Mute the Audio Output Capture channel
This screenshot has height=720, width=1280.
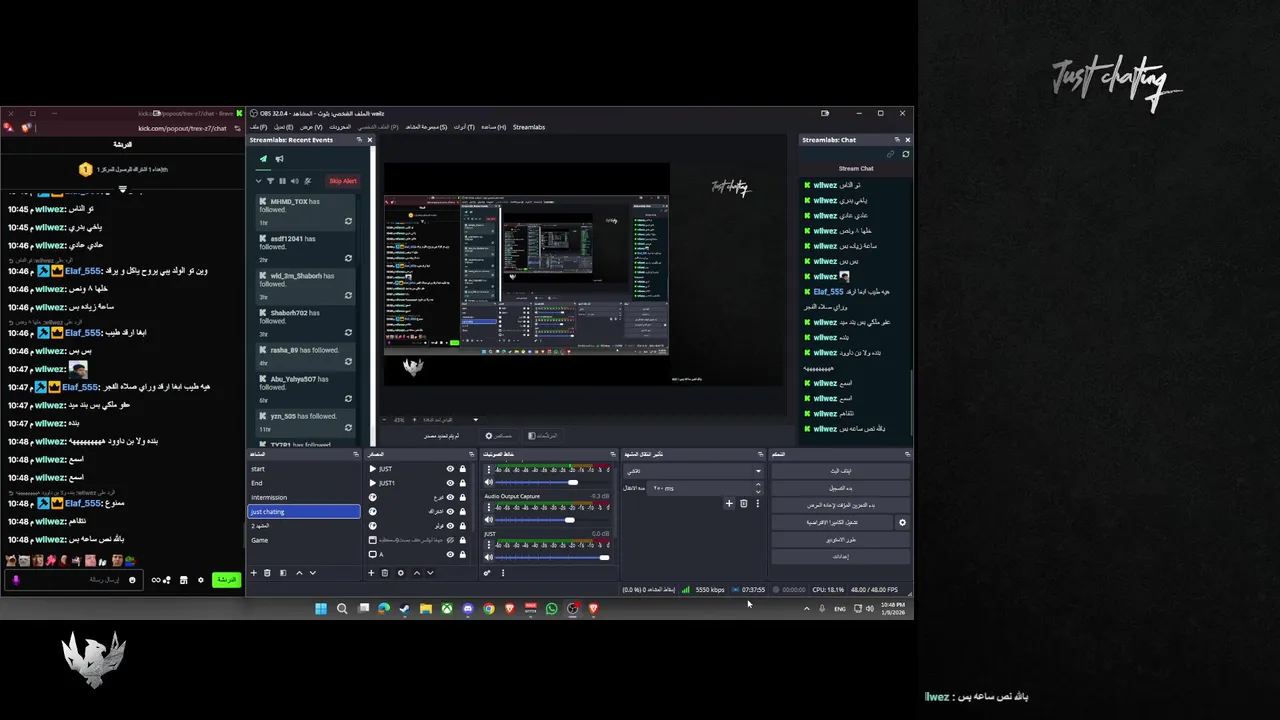489,520
